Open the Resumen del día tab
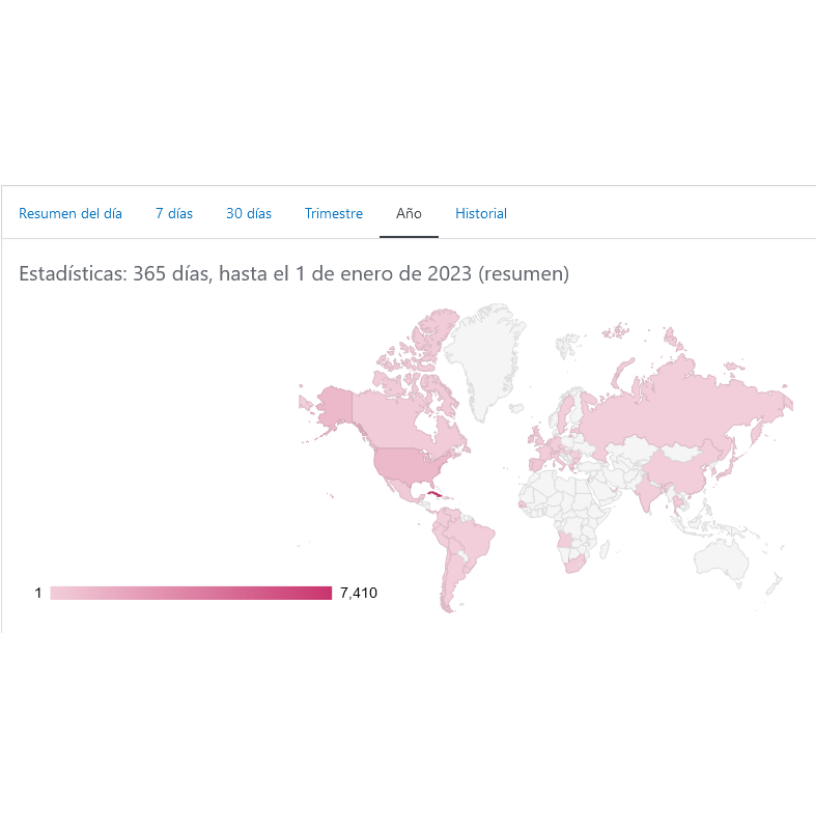The image size is (816, 816). [70, 213]
